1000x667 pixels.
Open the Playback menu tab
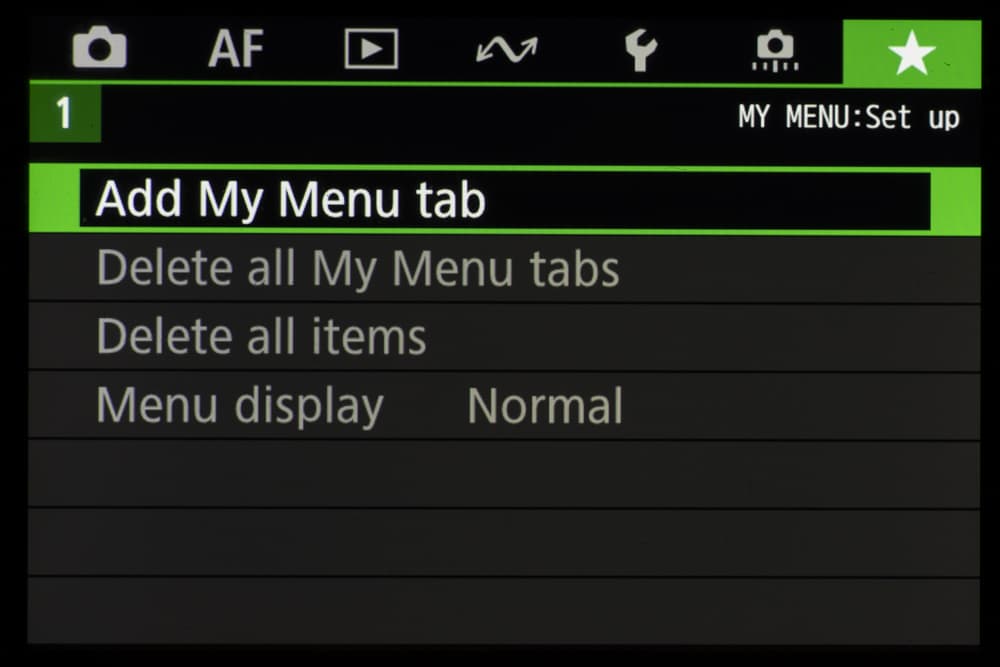[371, 48]
